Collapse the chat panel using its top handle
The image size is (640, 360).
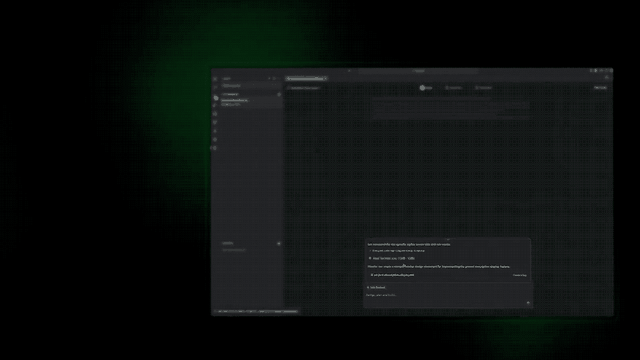(x=448, y=239)
